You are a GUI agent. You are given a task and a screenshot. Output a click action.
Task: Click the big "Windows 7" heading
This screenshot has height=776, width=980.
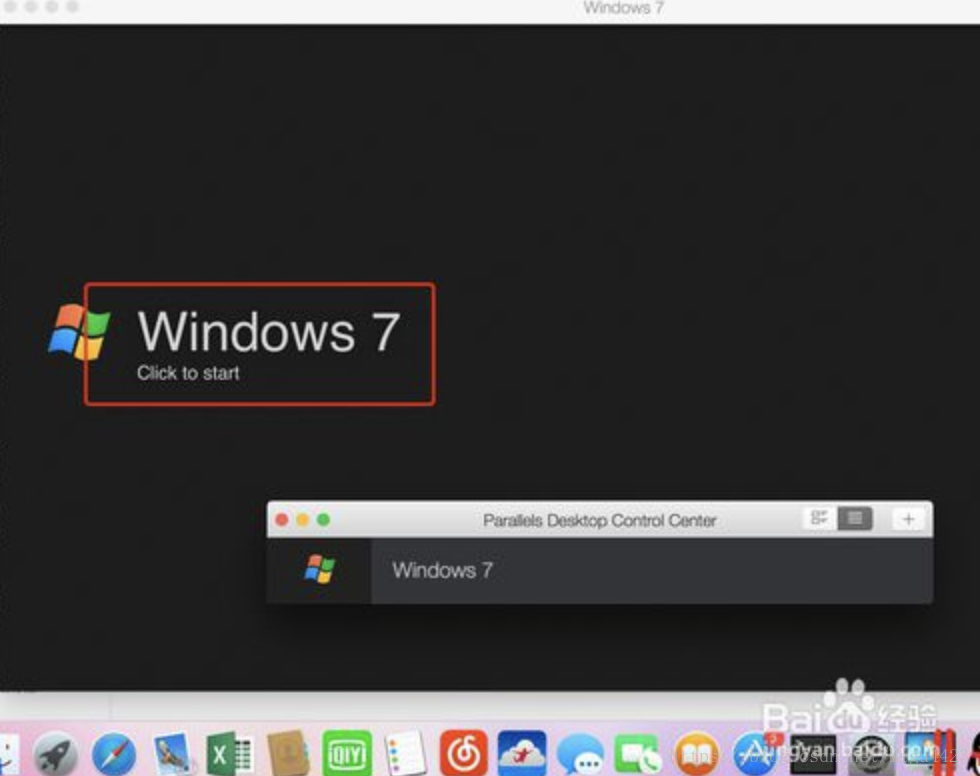(x=268, y=332)
